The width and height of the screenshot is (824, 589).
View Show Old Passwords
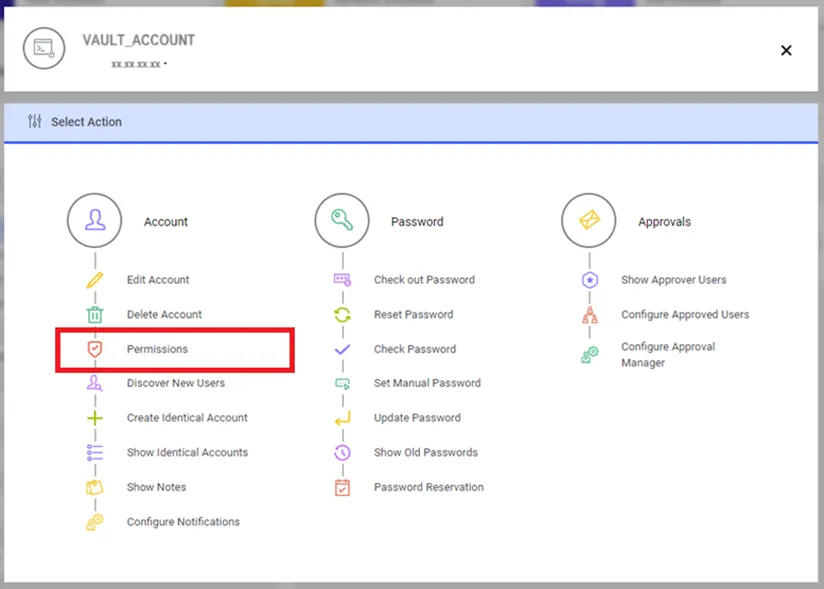pos(426,453)
